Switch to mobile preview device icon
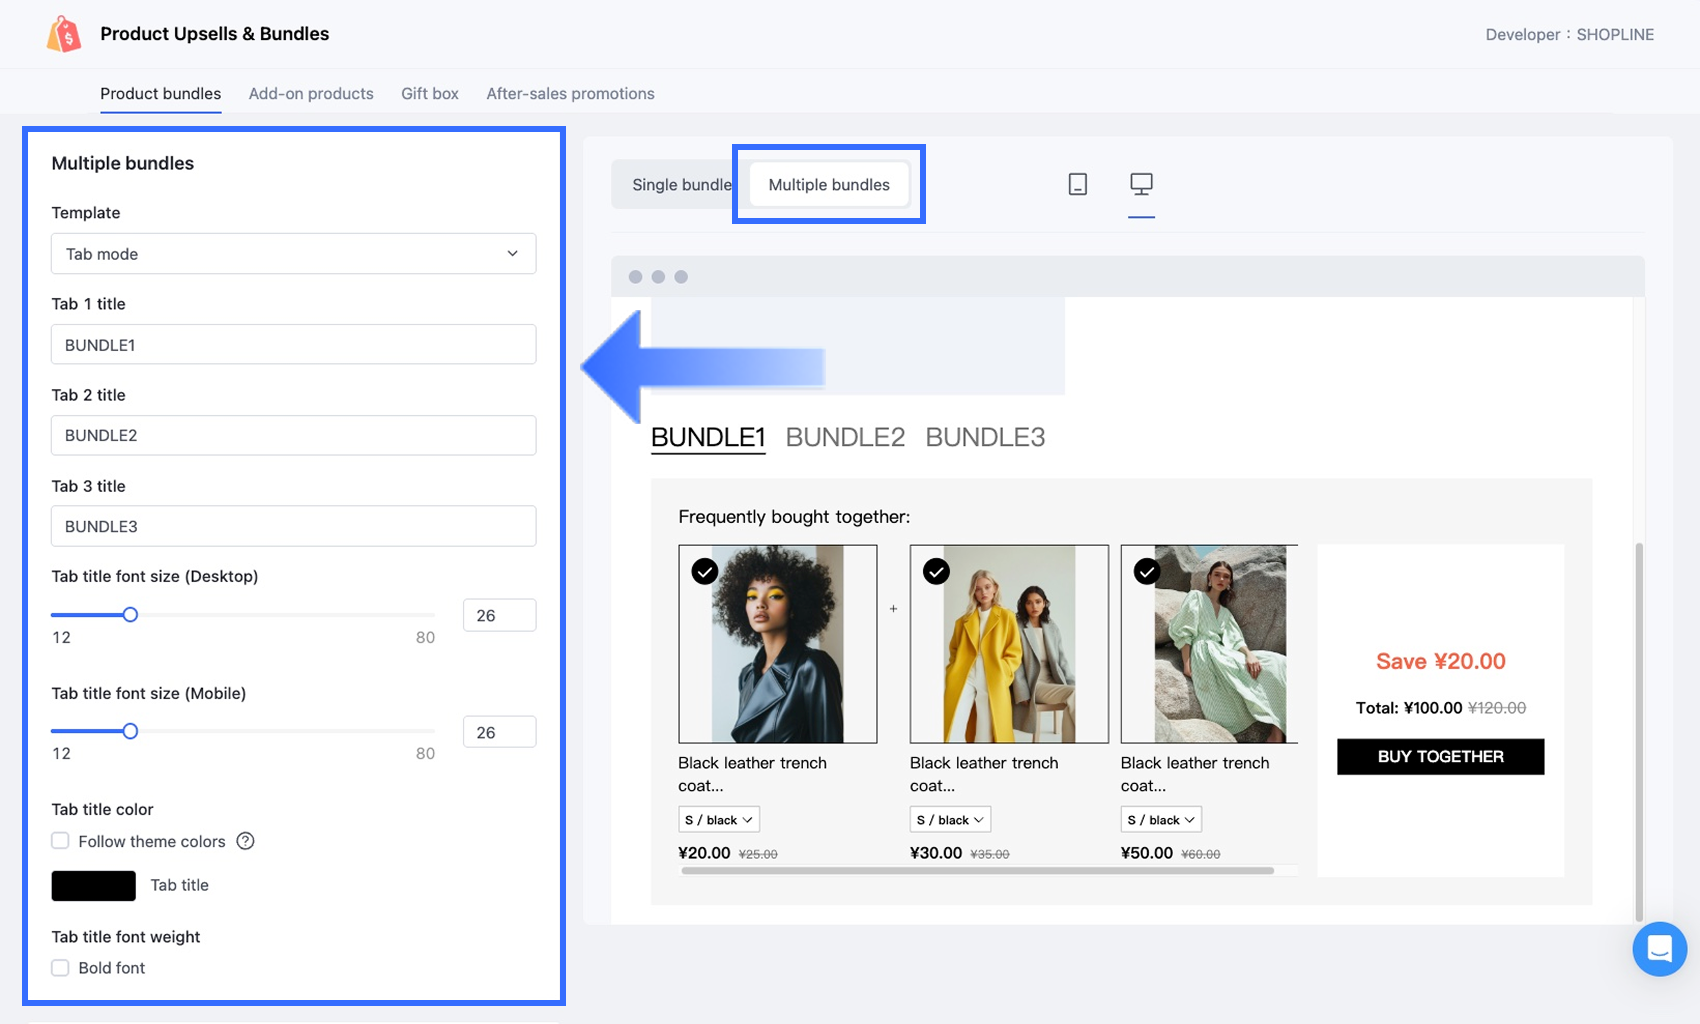Image resolution: width=1700 pixels, height=1024 pixels. click(1077, 184)
